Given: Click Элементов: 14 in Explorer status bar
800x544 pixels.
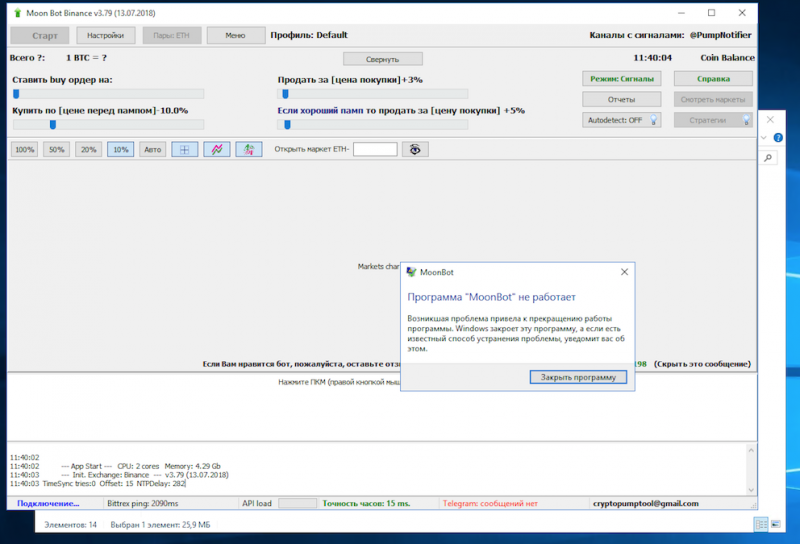Looking at the screenshot, I should click(x=70, y=525).
